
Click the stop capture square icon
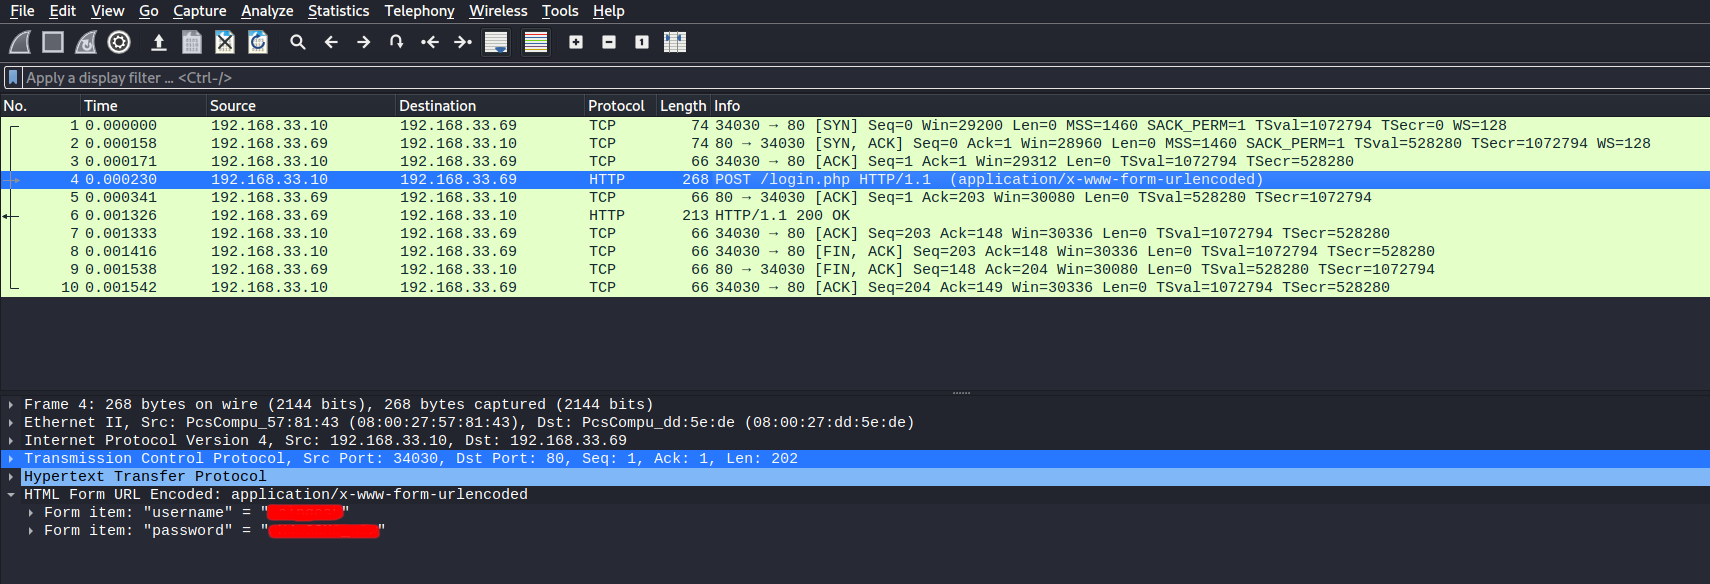click(53, 42)
